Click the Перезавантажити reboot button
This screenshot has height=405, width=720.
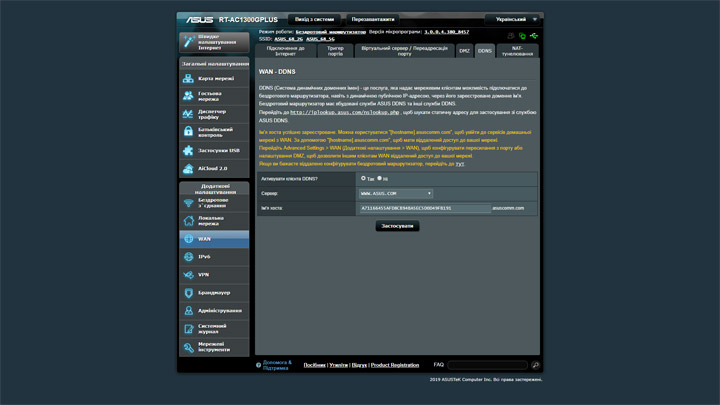pyautogui.click(x=373, y=20)
